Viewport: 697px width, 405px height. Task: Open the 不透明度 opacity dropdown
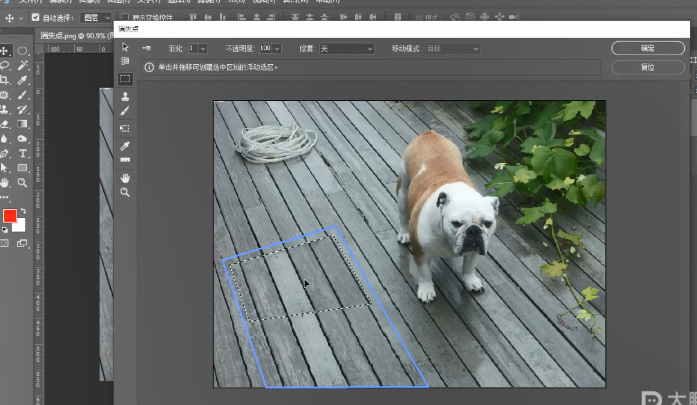coord(275,48)
